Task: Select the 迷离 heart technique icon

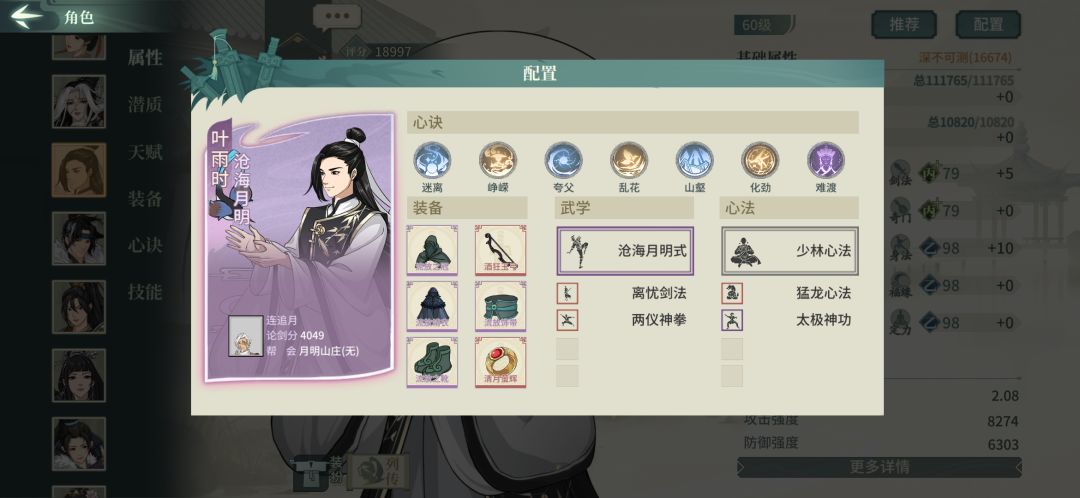Action: coord(432,160)
